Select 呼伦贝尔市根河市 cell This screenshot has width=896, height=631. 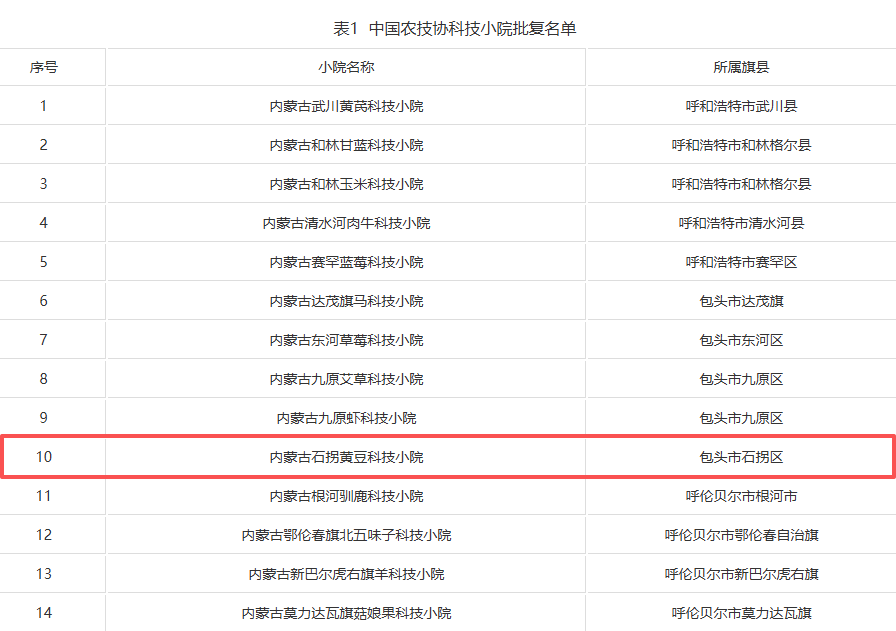pyautogui.click(x=741, y=496)
